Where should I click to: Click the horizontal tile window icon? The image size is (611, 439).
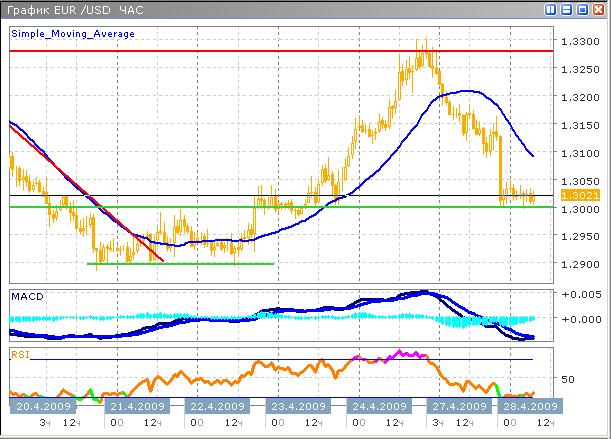(567, 9)
